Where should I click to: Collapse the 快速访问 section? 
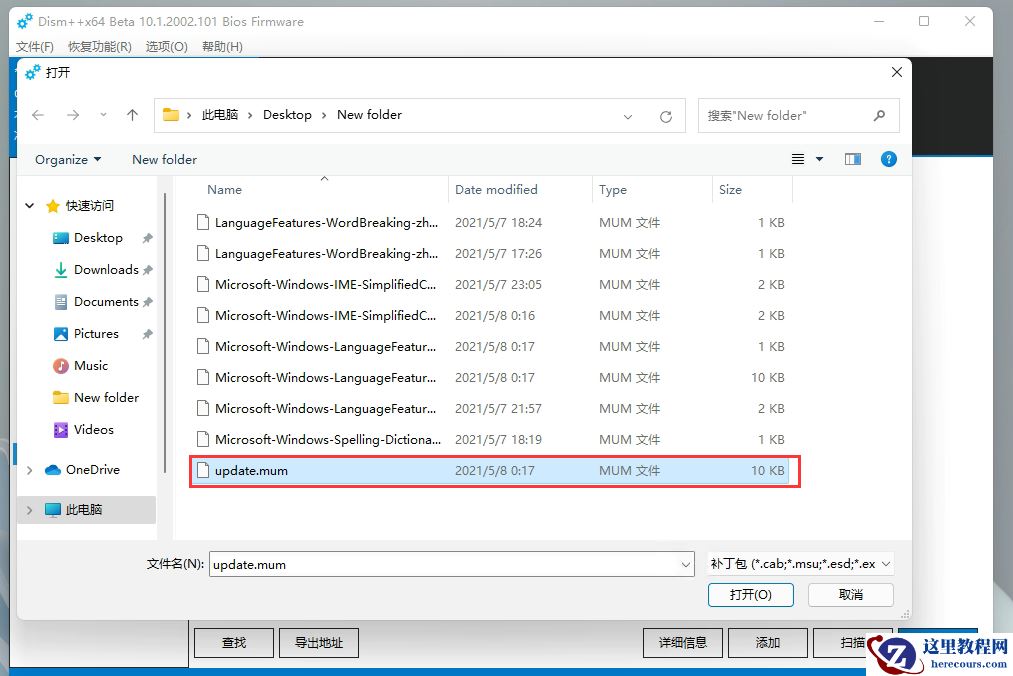pos(29,206)
